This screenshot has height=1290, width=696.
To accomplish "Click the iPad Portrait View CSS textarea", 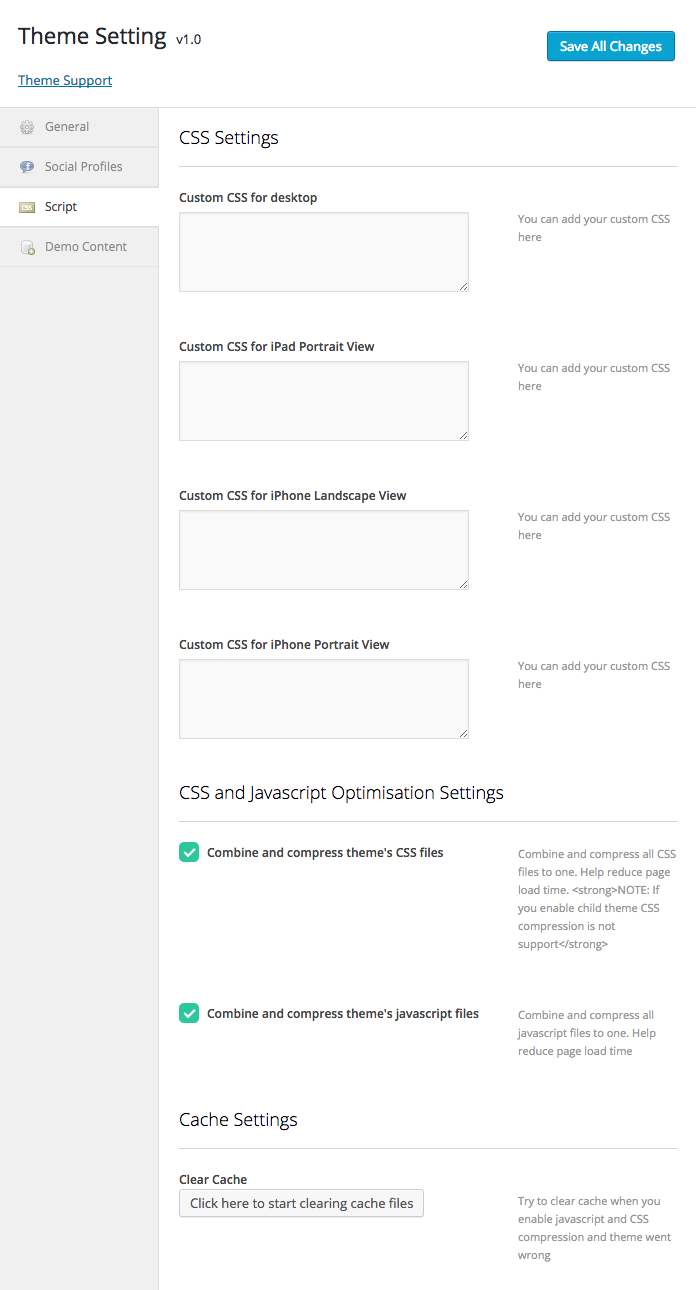I will click(x=323, y=400).
